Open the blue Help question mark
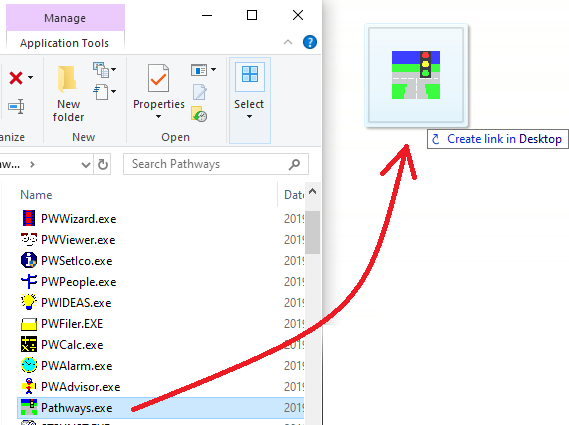Viewport: 569px width, 425px height. coord(310,42)
